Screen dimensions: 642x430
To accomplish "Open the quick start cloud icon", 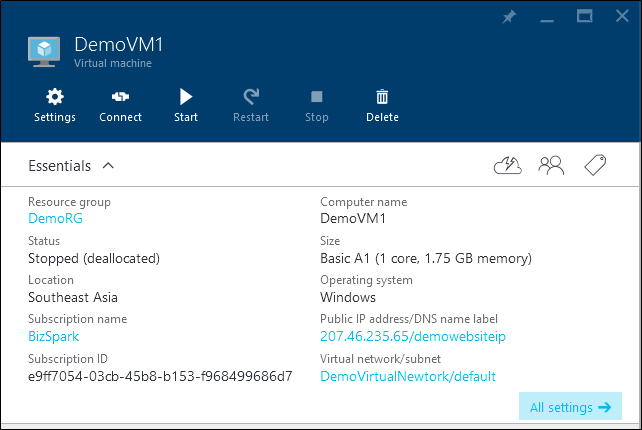I will pyautogui.click(x=508, y=165).
